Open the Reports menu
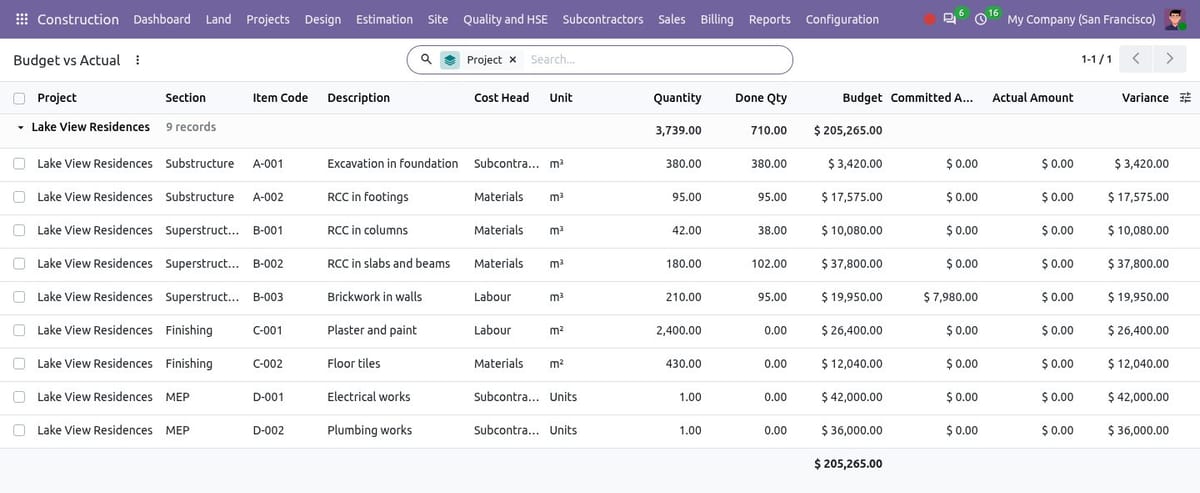Viewport: 1200px width, 493px height. tap(769, 19)
